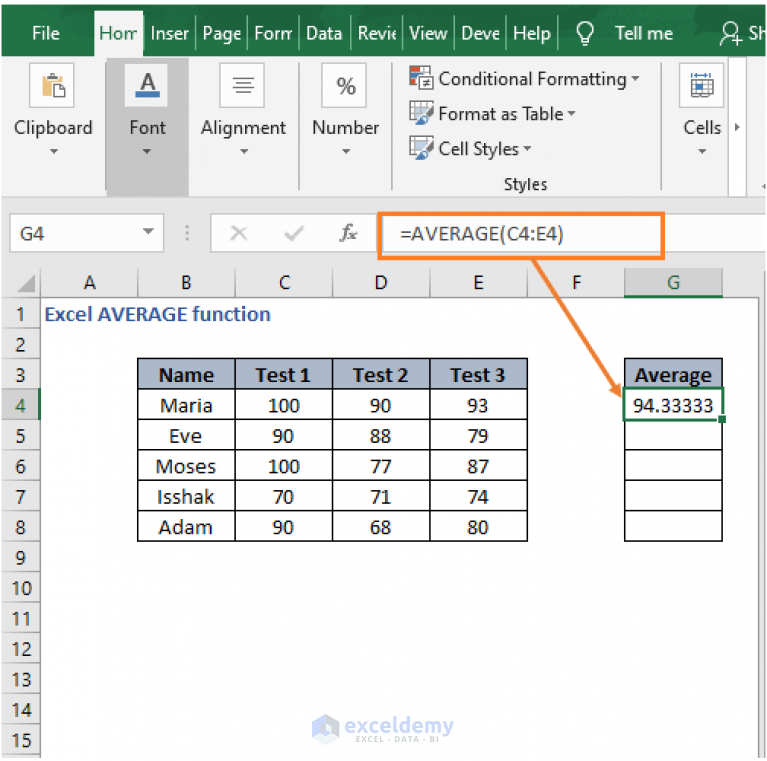Expand the Clipboard group dropdown arrow

click(54, 152)
